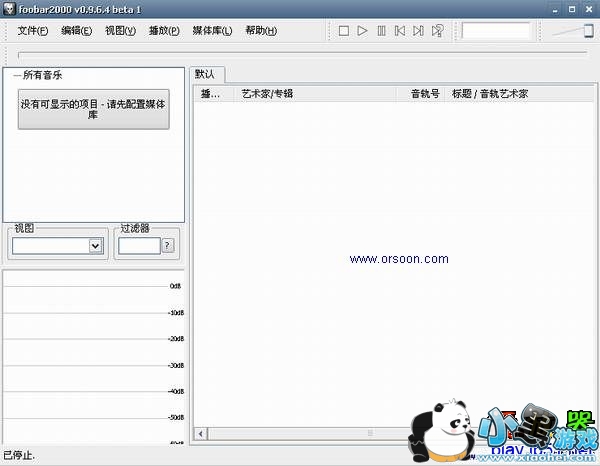
Task: Click the -40dB level label
Action: pos(176,391)
